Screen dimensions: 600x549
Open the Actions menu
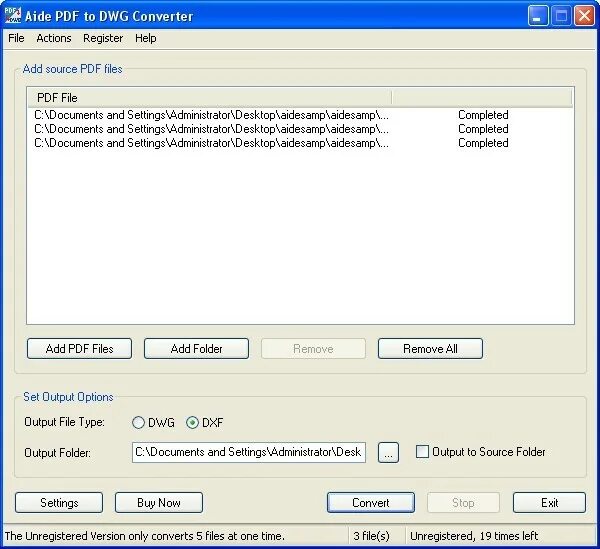(54, 38)
